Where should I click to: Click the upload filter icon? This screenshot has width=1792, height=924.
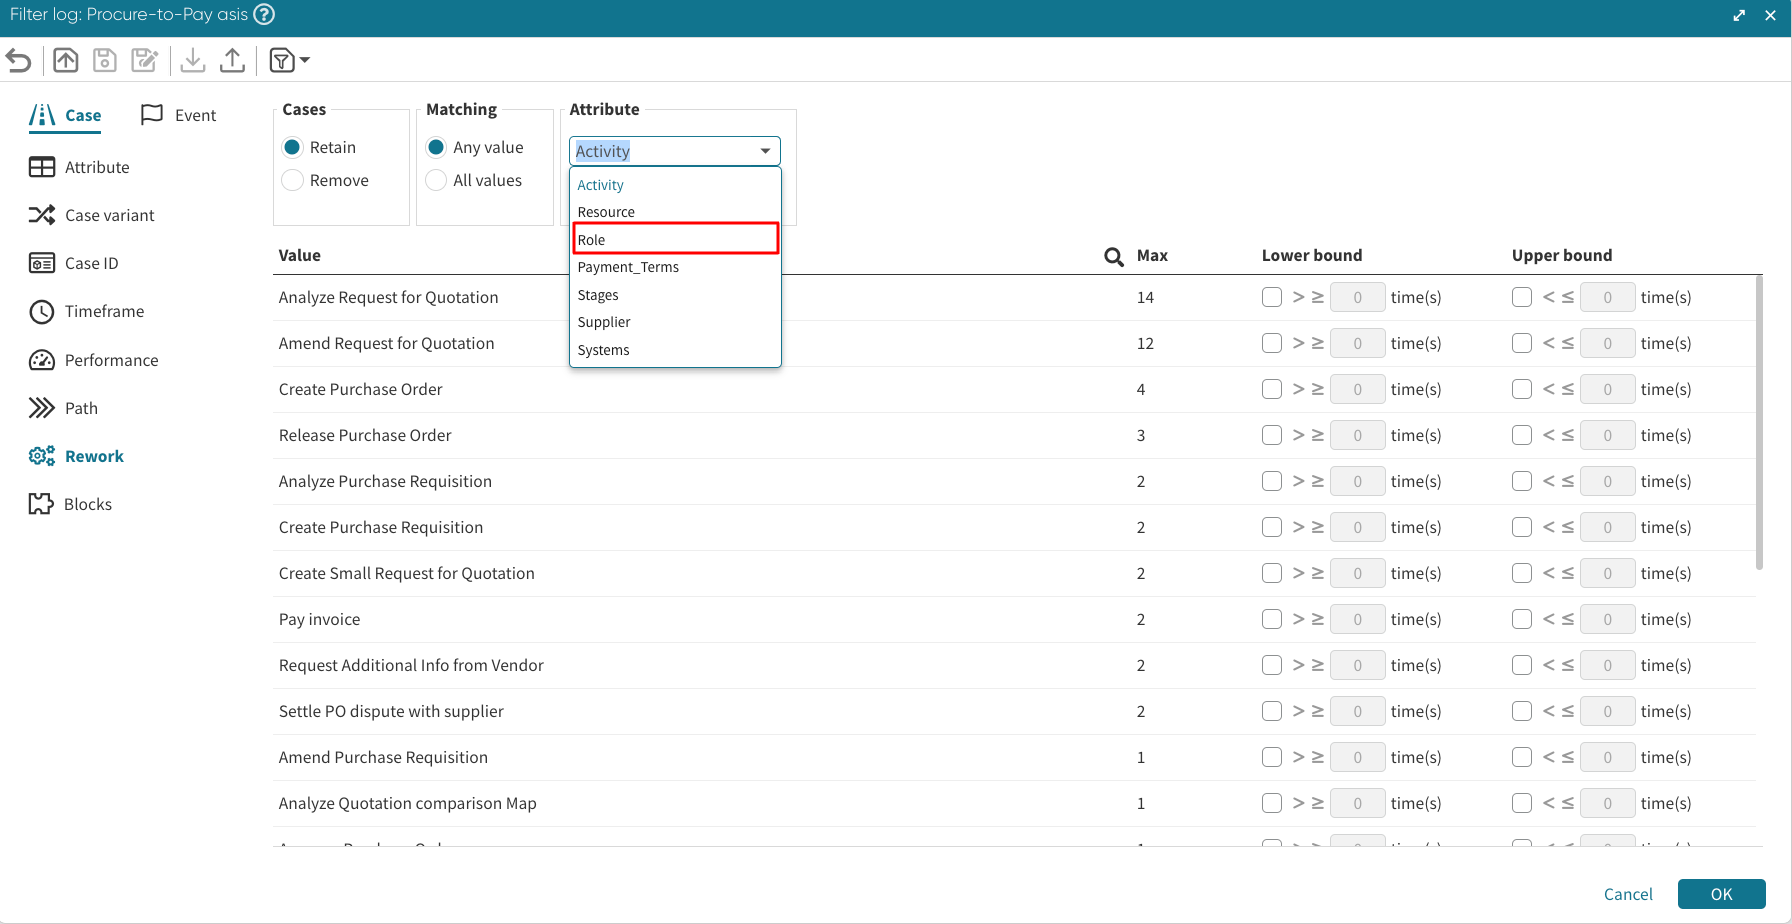(232, 61)
